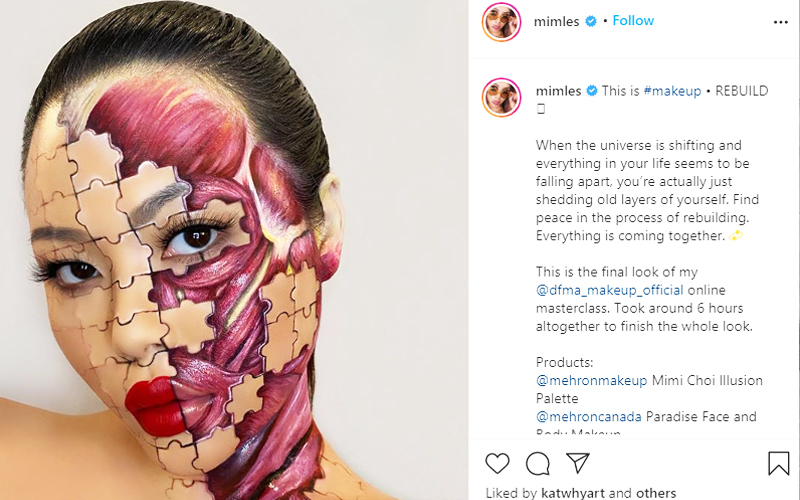The height and width of the screenshot is (500, 800).
Task: Open the mimles username in the header
Action: coord(558,21)
